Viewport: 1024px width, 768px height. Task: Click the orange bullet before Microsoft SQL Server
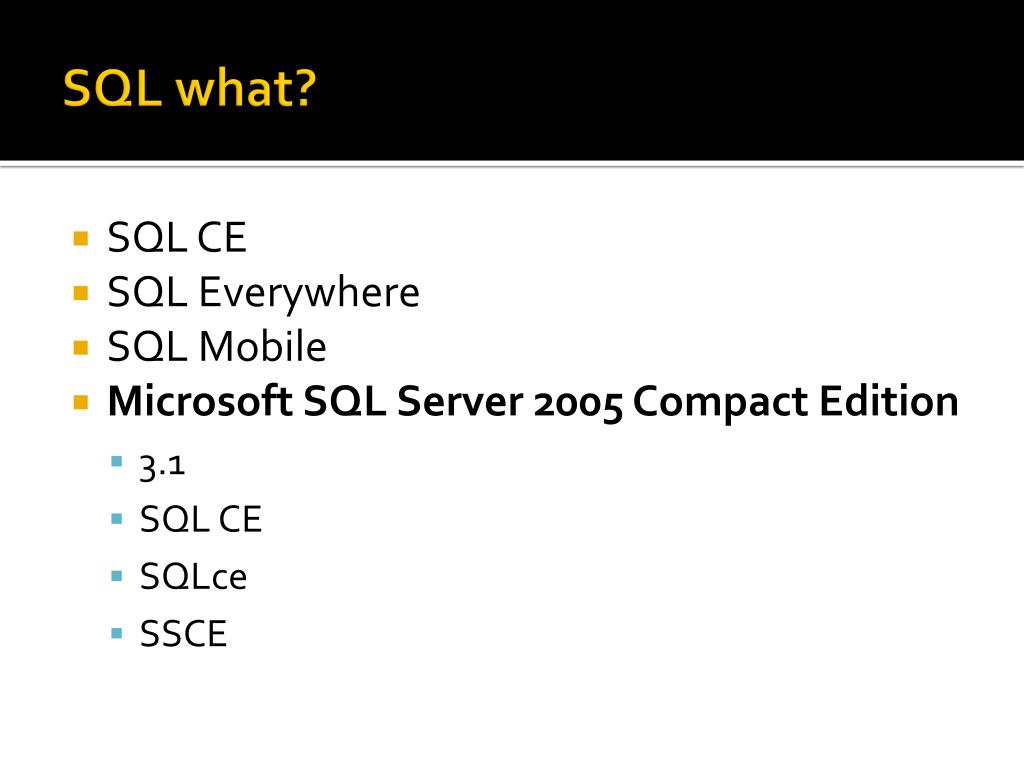tap(81, 402)
